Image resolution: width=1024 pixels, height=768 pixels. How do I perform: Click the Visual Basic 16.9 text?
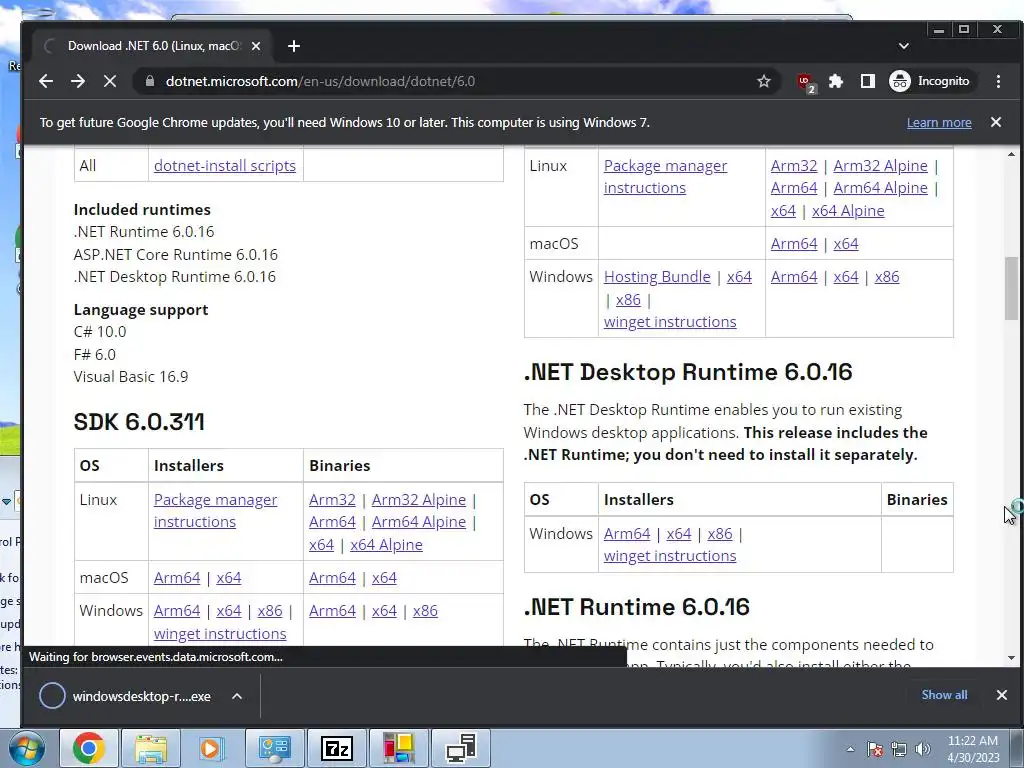coord(131,377)
